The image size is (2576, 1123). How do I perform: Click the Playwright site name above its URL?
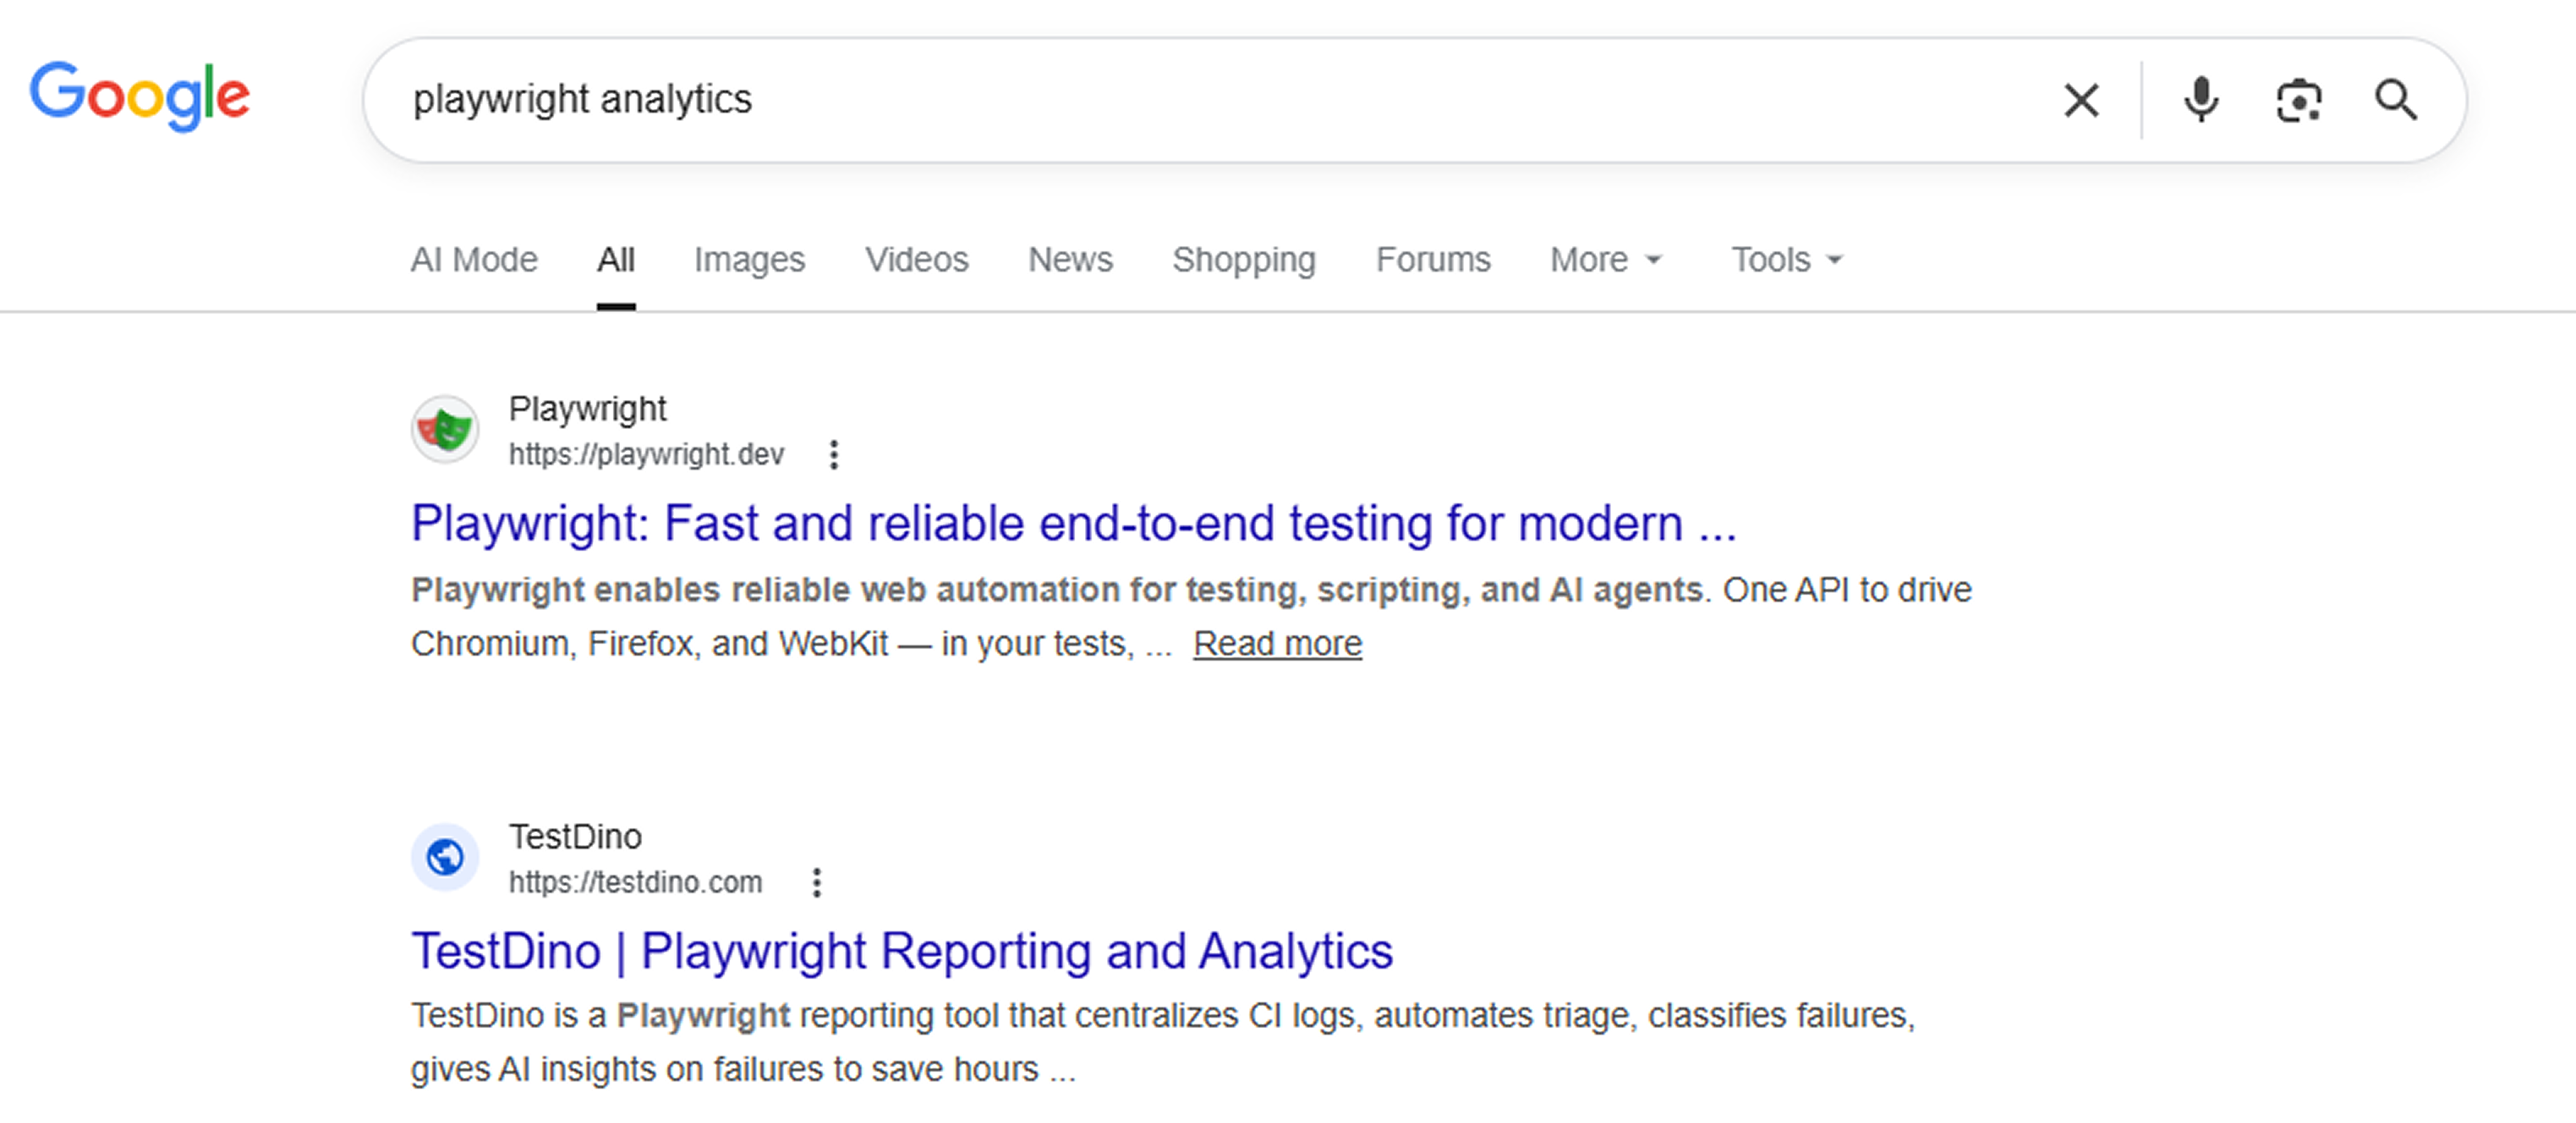point(587,409)
